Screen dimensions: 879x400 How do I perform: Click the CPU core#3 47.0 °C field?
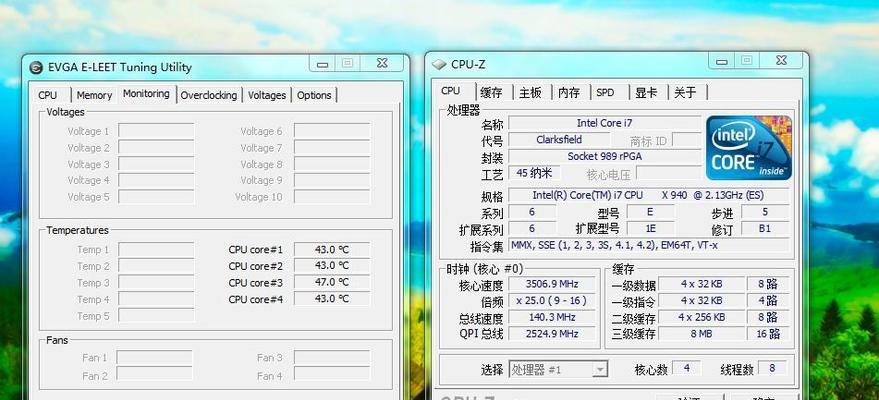pyautogui.click(x=332, y=282)
